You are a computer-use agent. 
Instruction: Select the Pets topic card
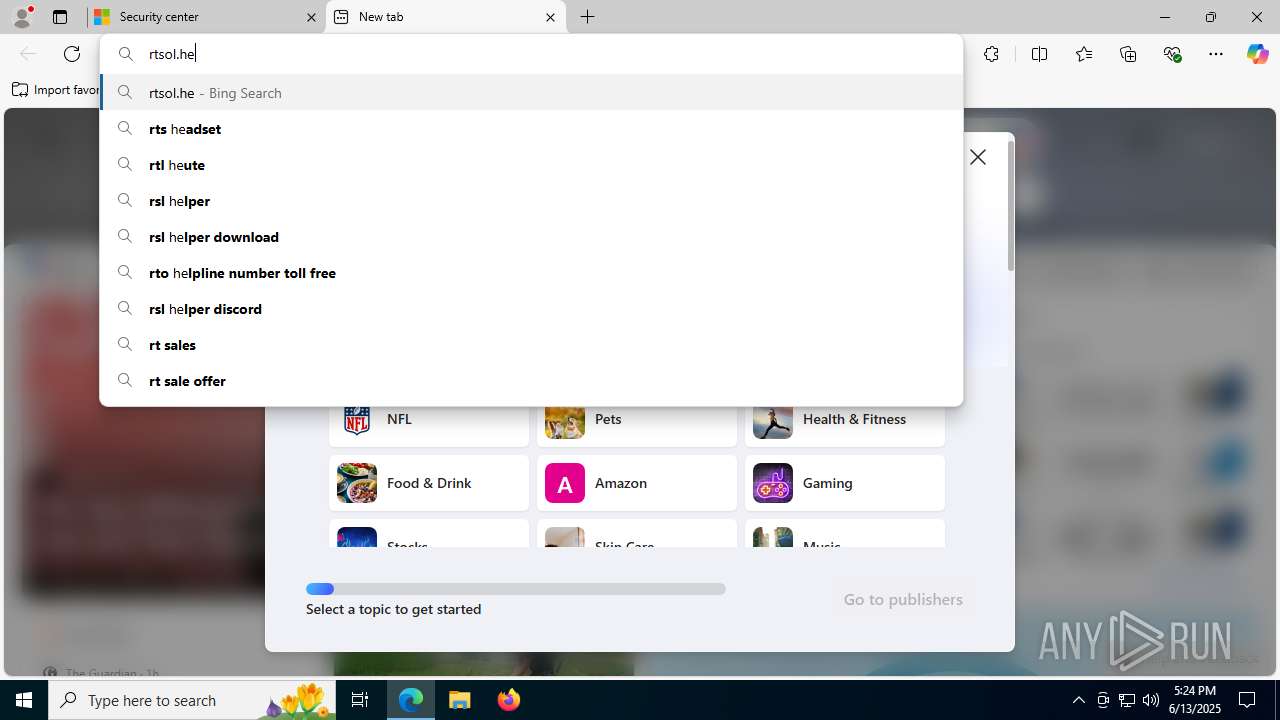[637, 425]
